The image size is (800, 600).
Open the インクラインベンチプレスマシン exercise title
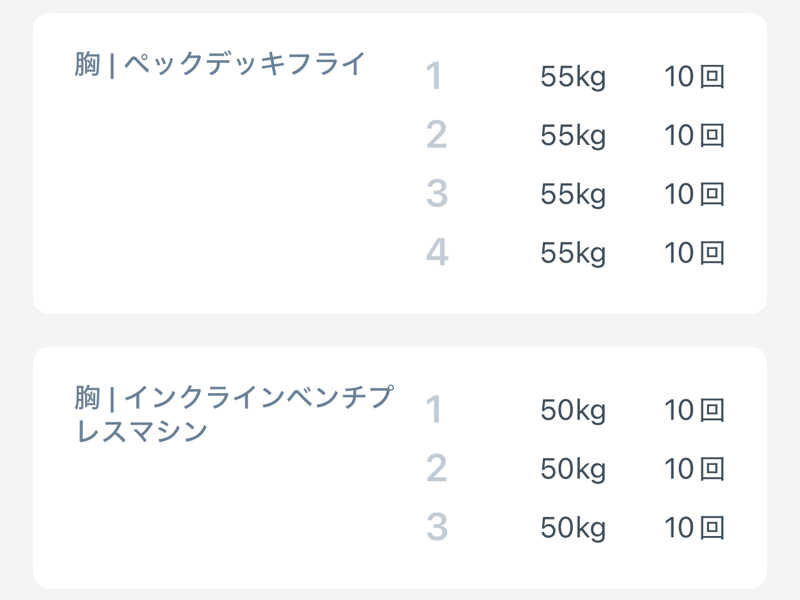click(234, 414)
